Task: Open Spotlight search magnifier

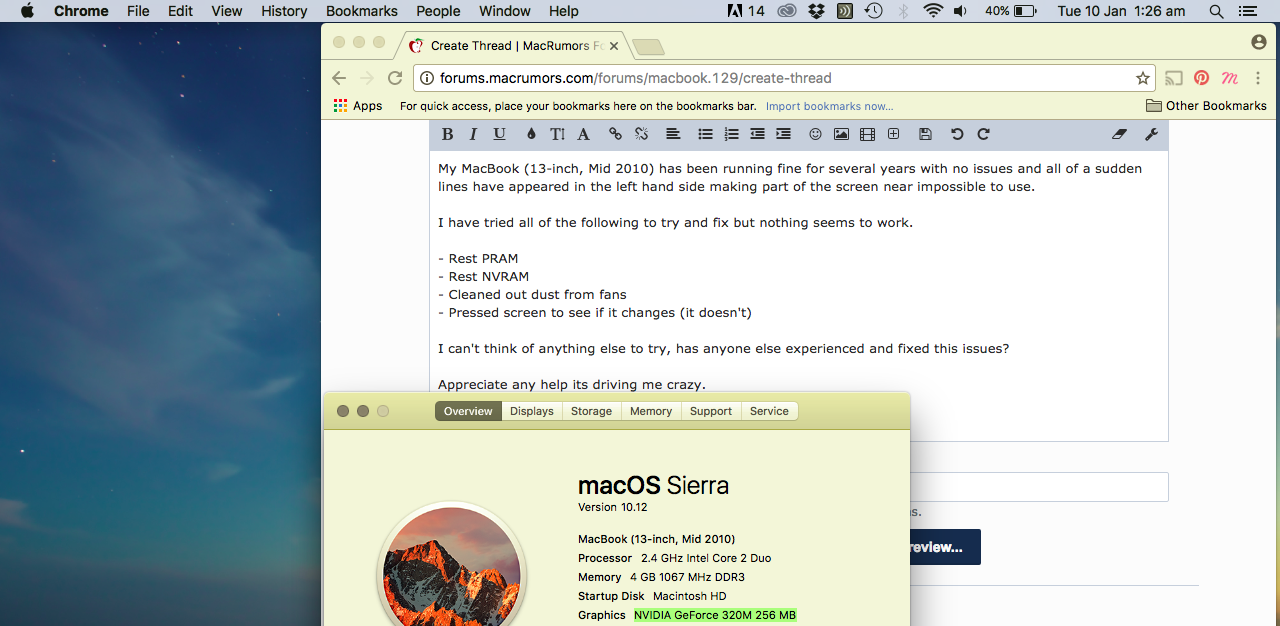Action: [x=1216, y=11]
